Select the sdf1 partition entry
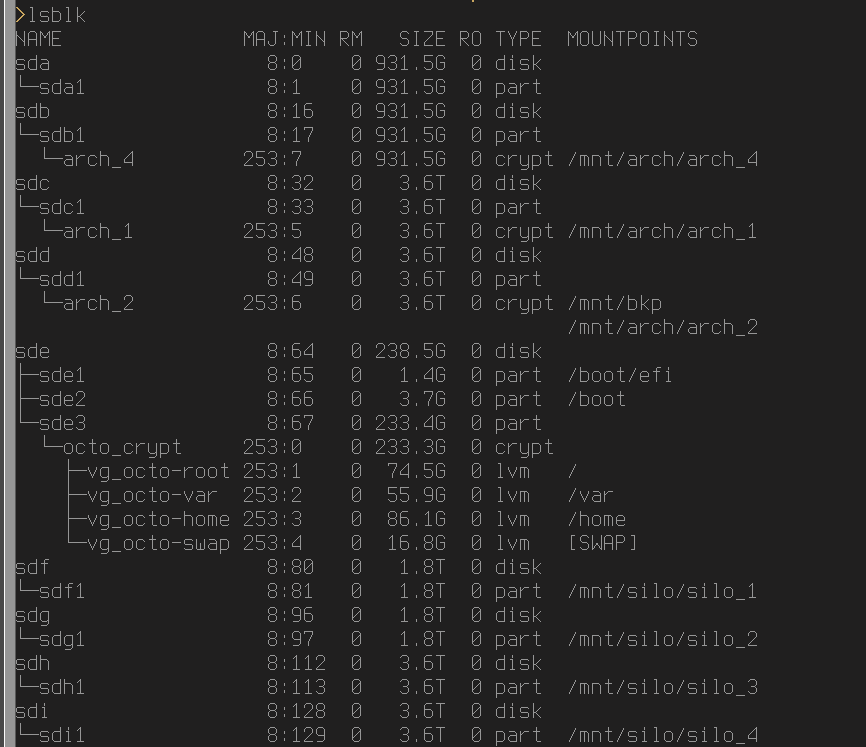The height and width of the screenshot is (747, 866). pyautogui.click(x=62, y=591)
